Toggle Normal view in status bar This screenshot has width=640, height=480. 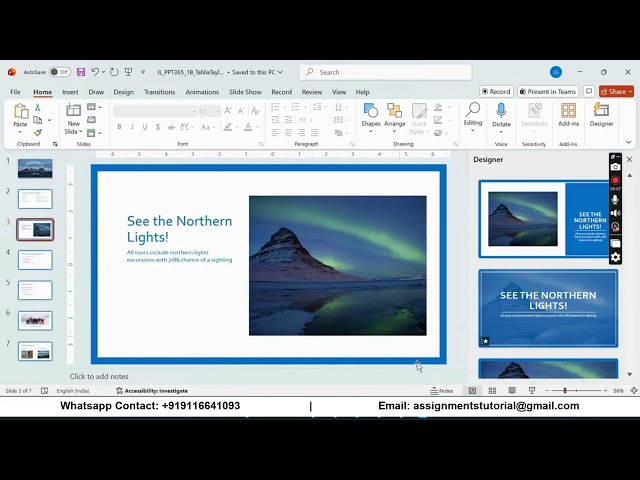click(x=472, y=391)
